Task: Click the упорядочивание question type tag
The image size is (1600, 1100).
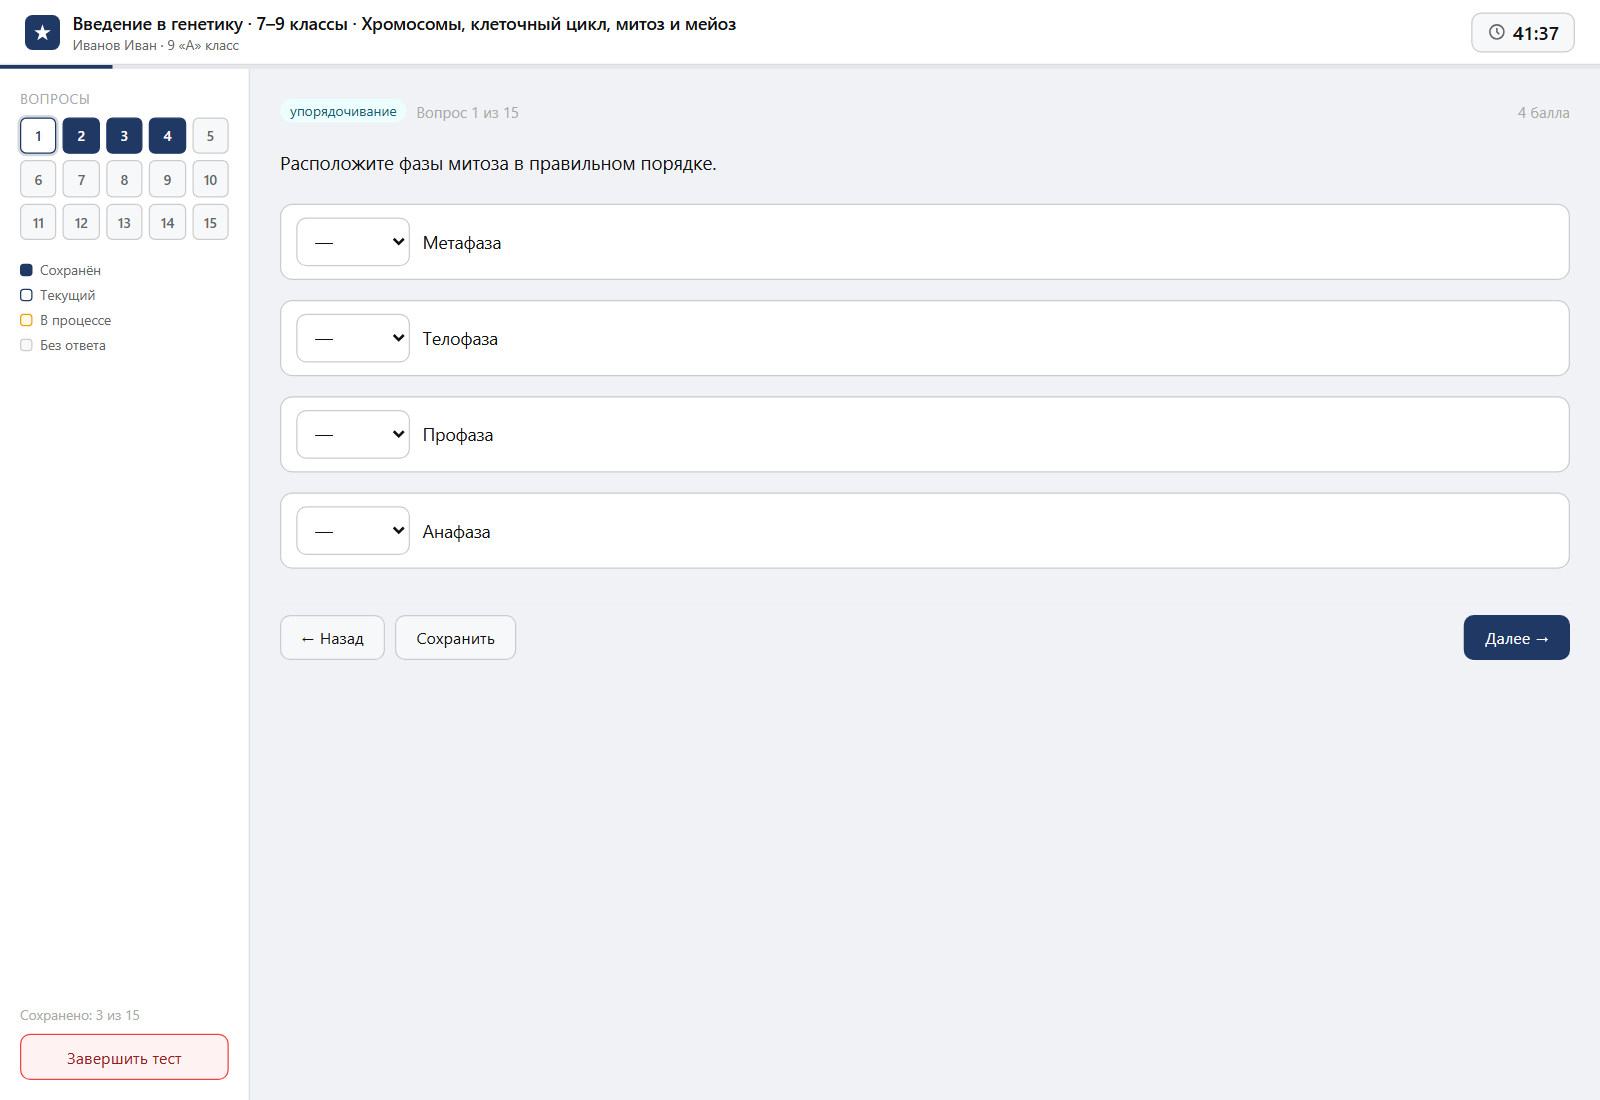Action: click(343, 112)
